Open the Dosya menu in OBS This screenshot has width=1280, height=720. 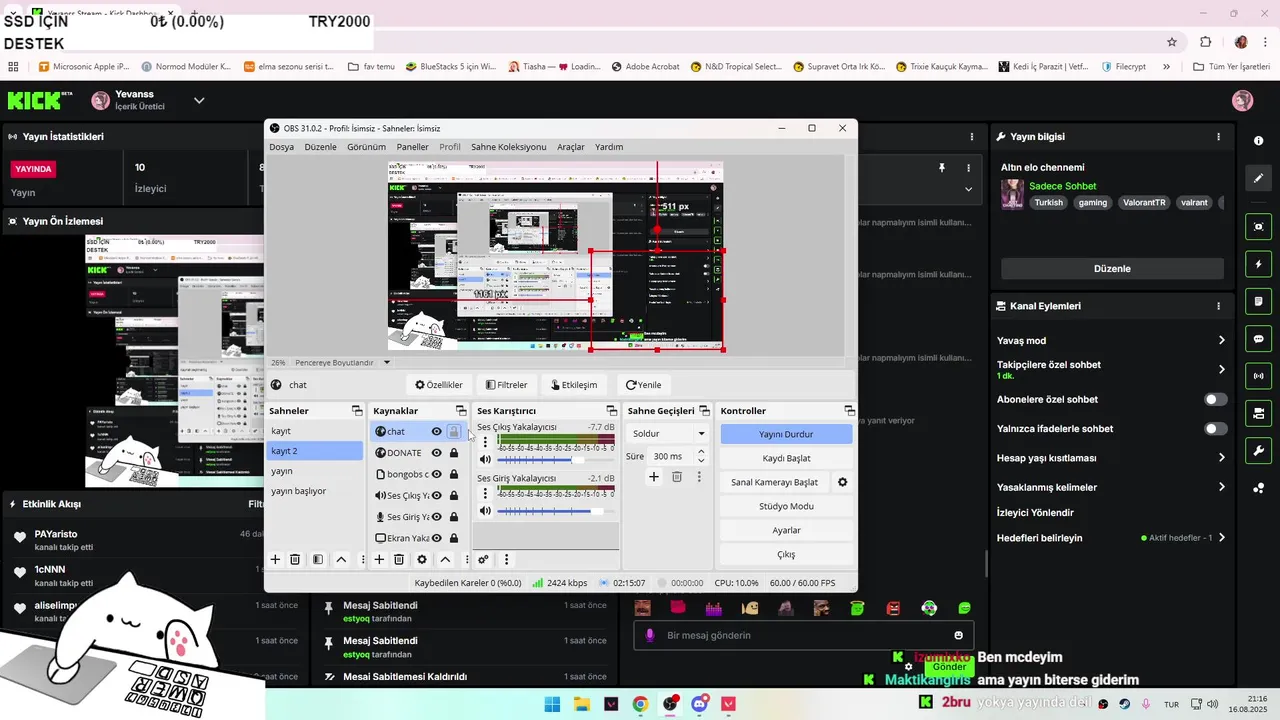click(x=281, y=147)
